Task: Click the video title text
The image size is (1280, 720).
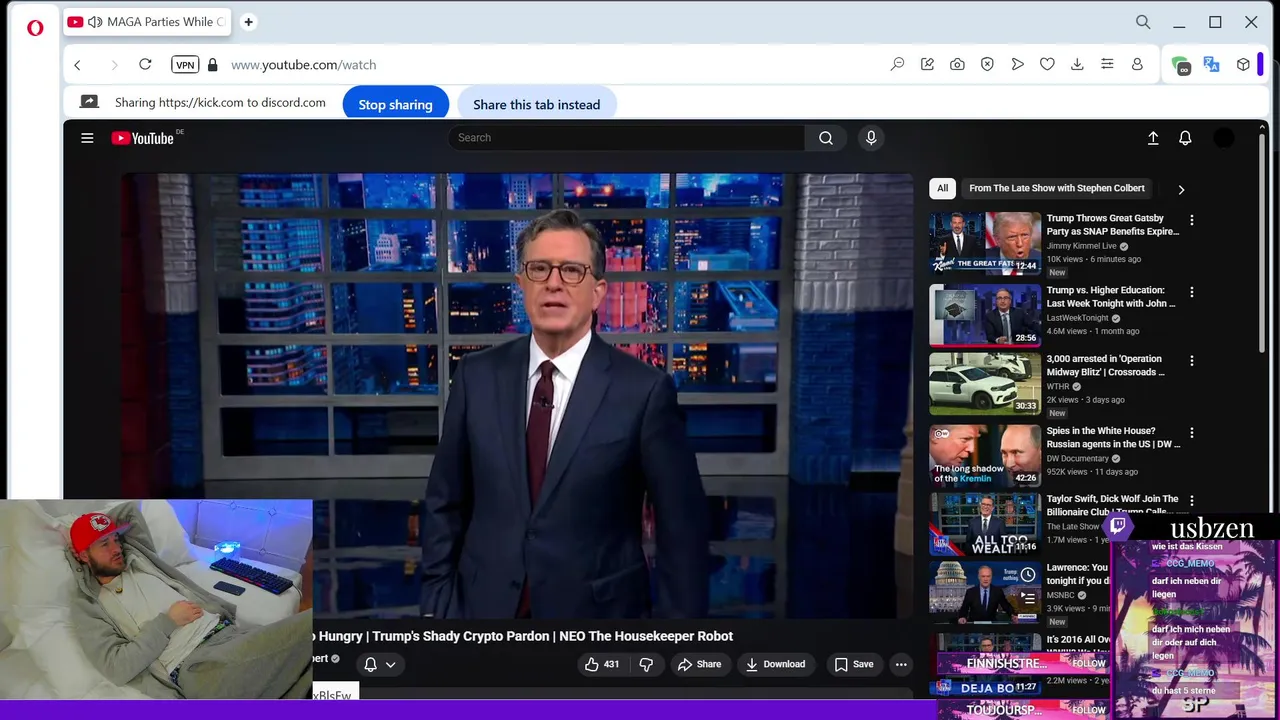Action: (523, 636)
